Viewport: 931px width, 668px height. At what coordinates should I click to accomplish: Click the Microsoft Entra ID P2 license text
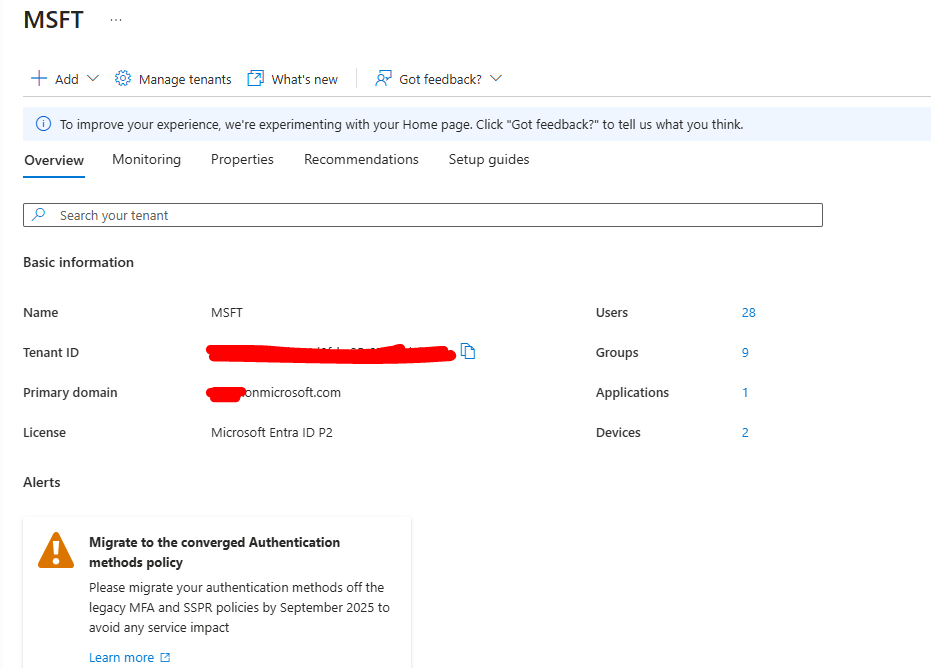271,432
